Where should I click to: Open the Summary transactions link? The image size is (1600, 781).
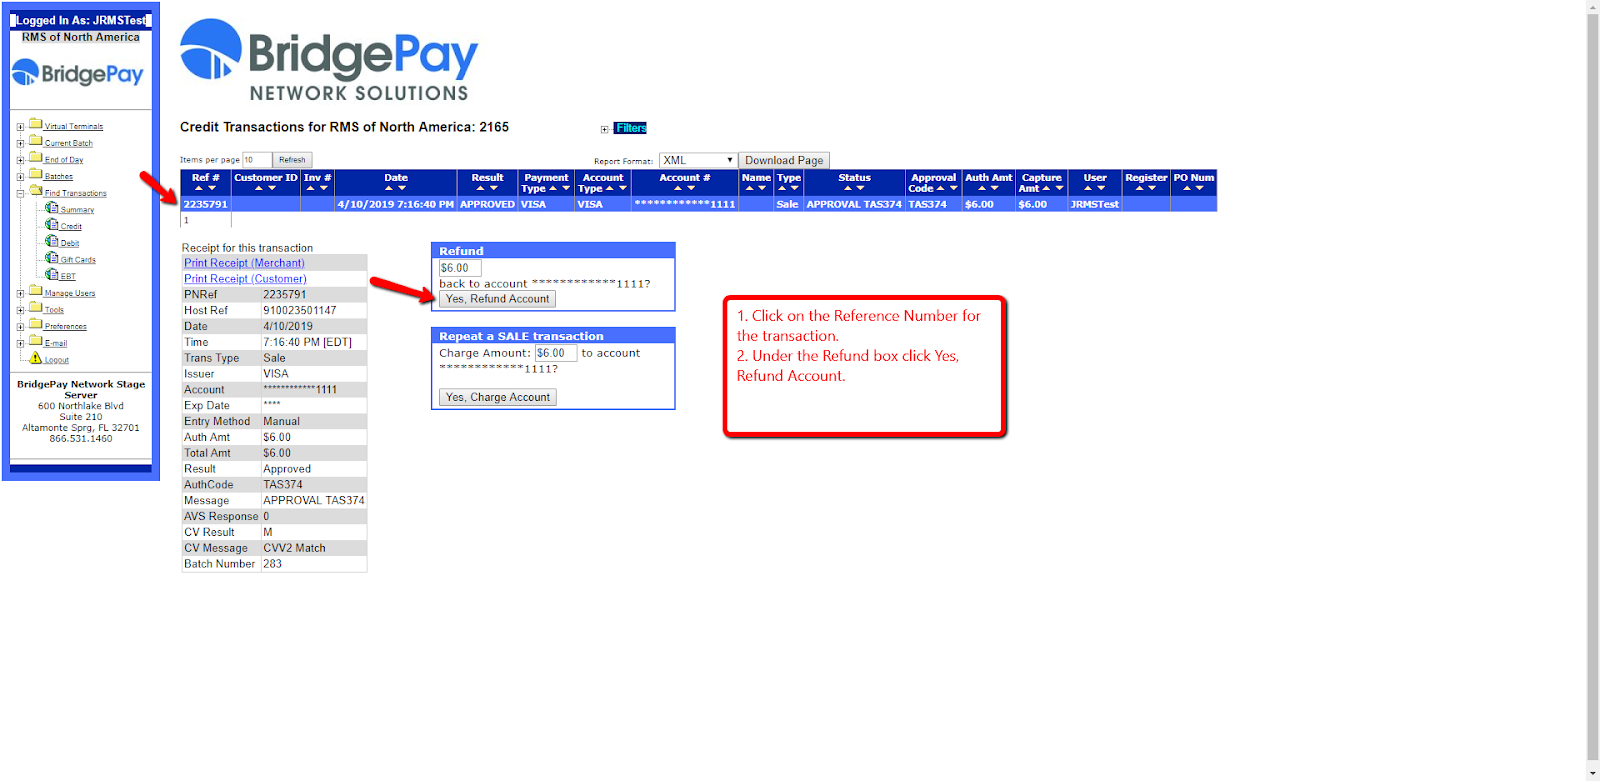[77, 210]
